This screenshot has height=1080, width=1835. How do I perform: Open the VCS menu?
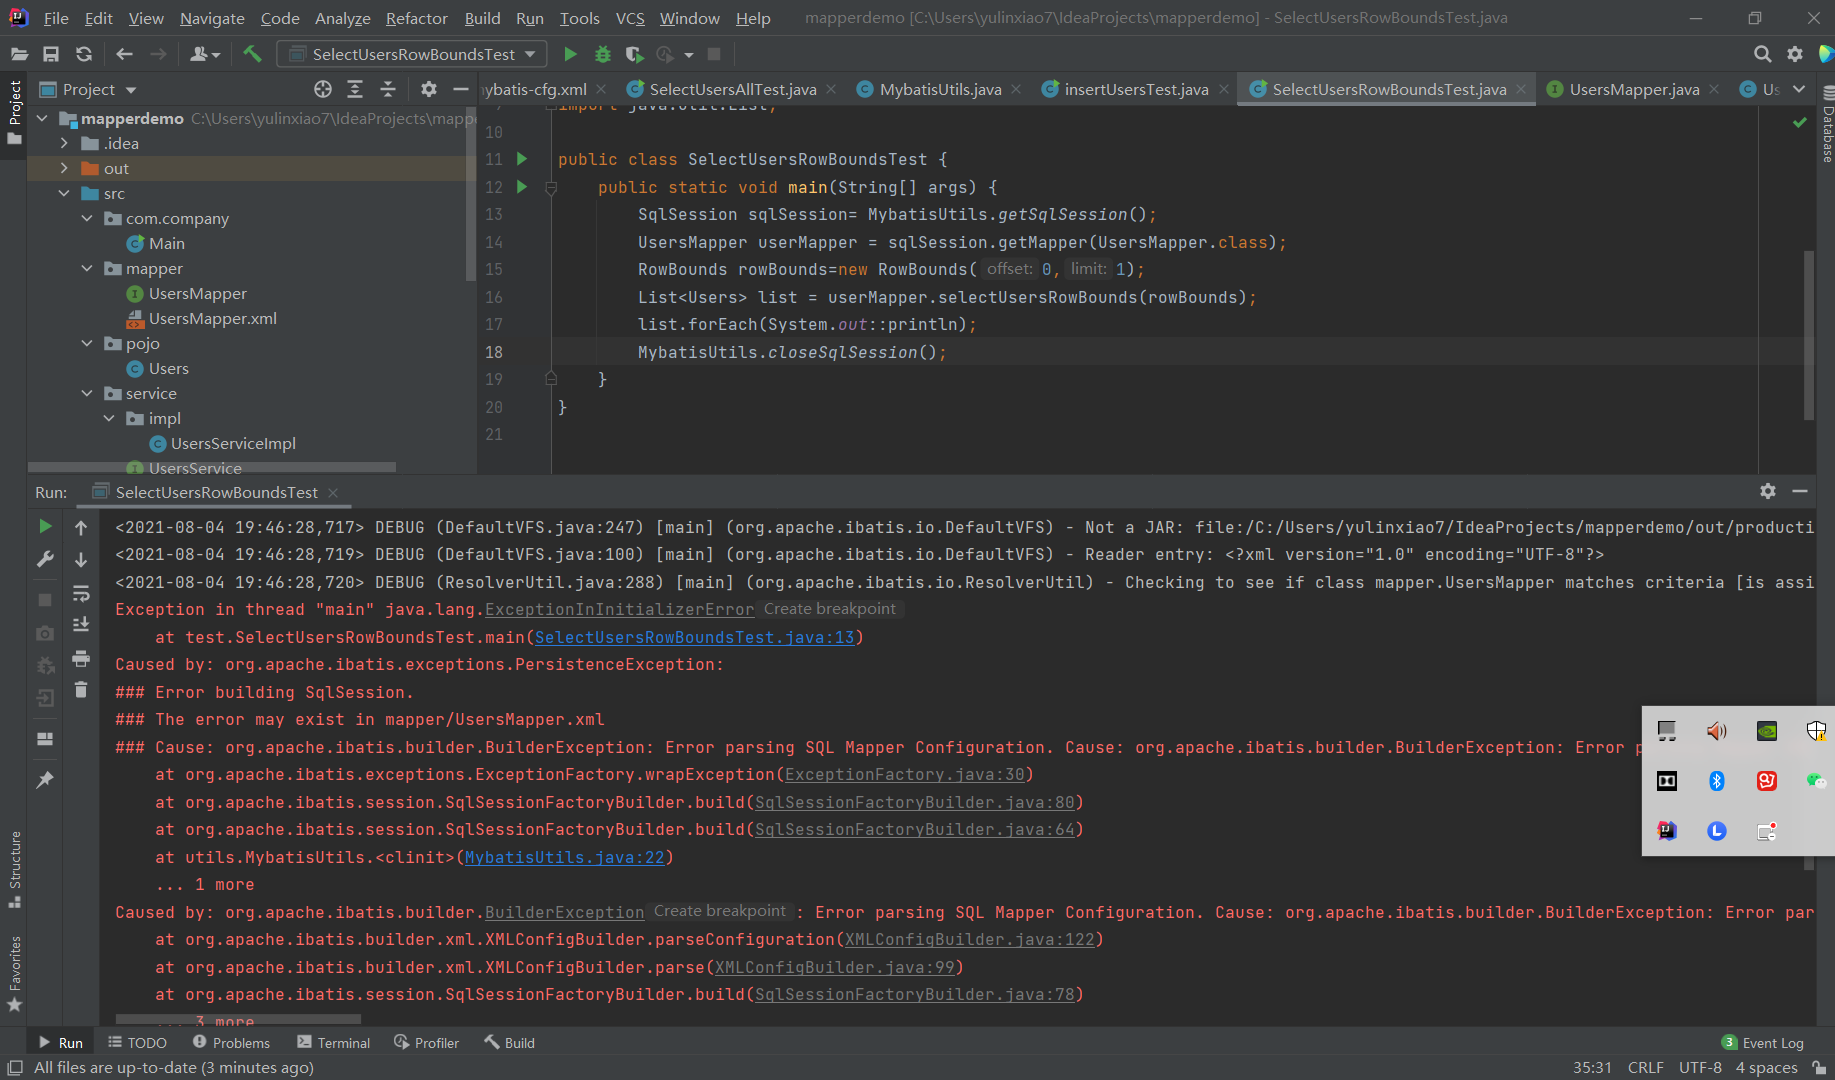630,18
